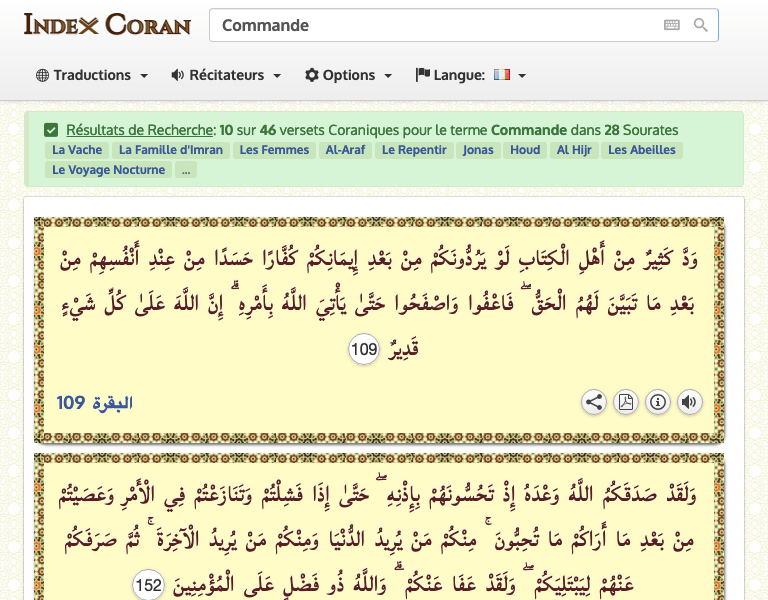
Task: Click the verse 109 number circle
Action: [x=364, y=349]
